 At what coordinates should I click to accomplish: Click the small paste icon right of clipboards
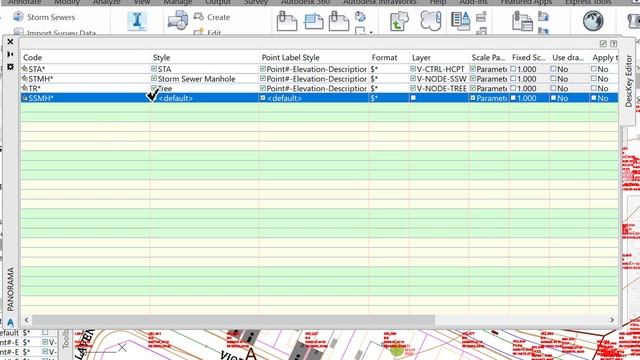pos(360,17)
